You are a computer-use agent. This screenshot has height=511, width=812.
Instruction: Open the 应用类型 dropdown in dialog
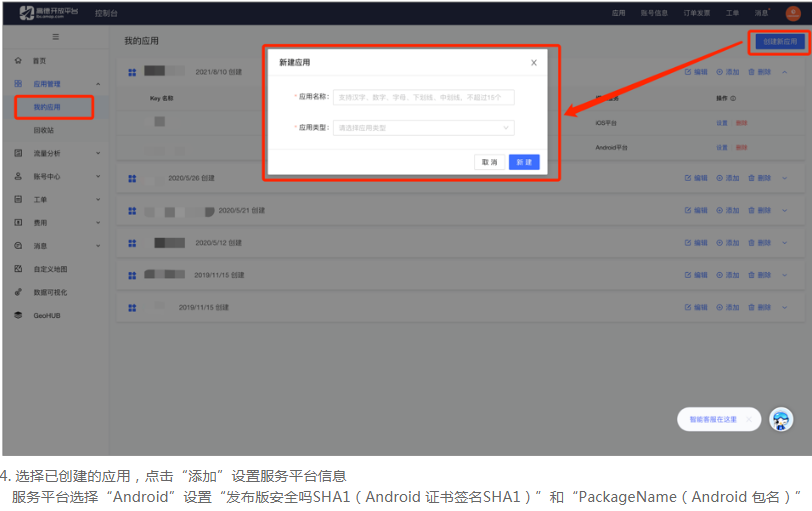point(424,128)
